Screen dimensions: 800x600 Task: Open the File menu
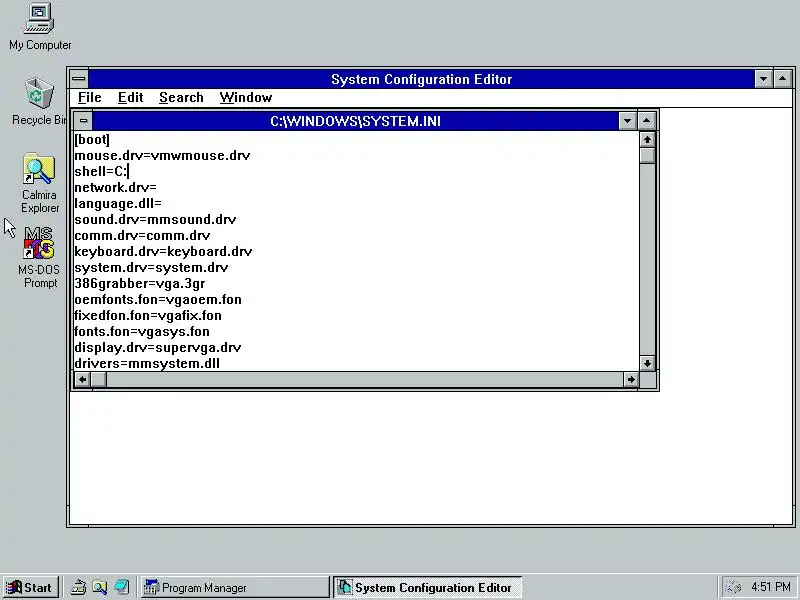[90, 97]
